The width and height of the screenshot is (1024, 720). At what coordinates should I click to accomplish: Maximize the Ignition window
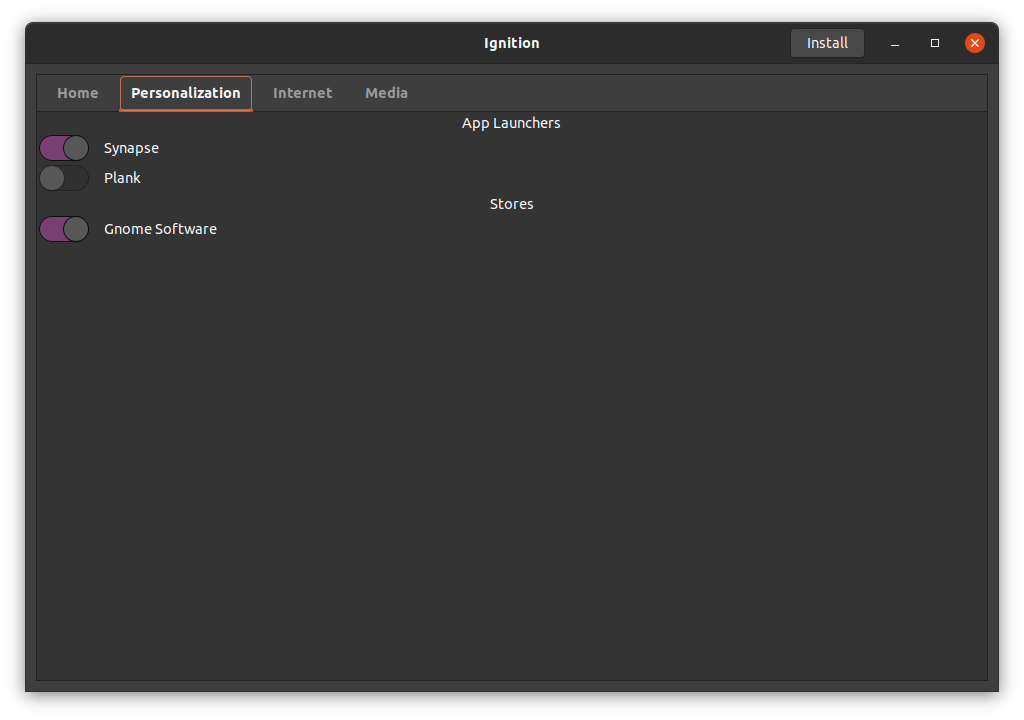[934, 43]
